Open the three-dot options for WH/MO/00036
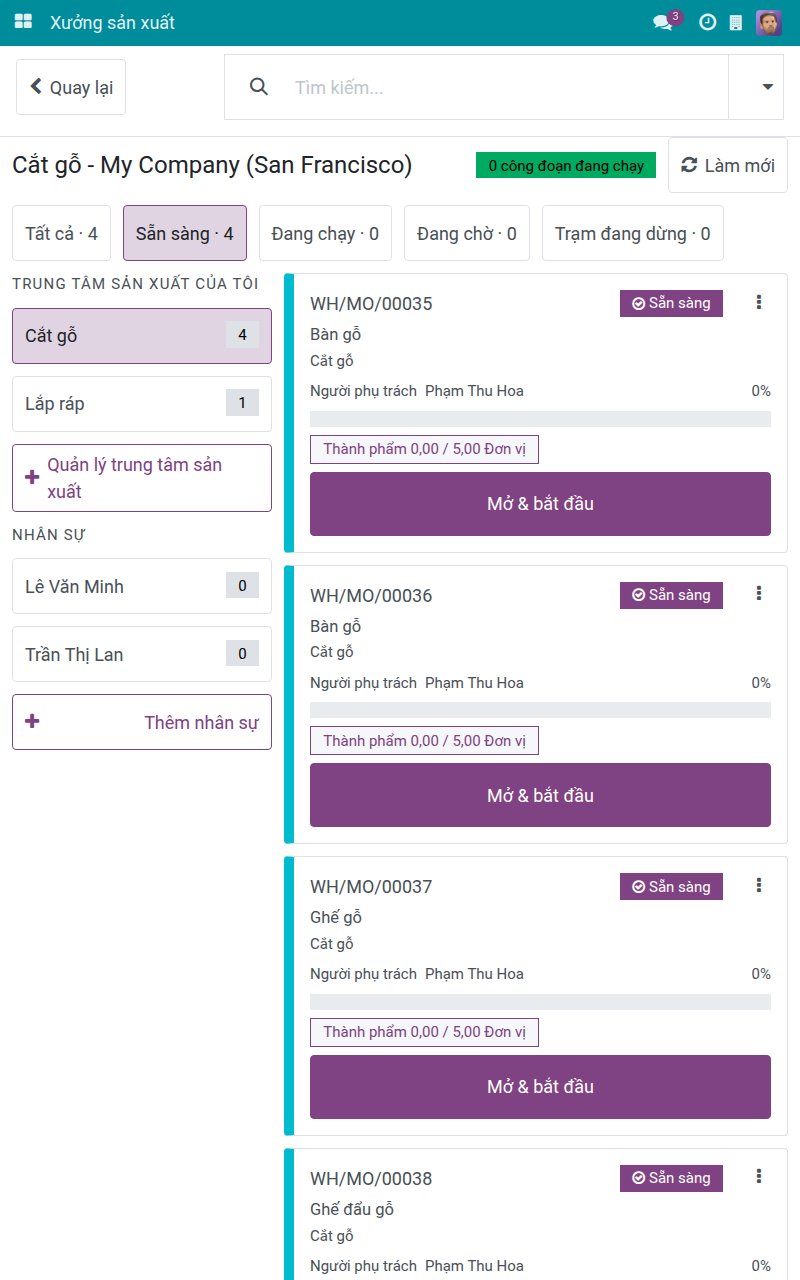Image resolution: width=800 pixels, height=1280 pixels. pos(759,594)
